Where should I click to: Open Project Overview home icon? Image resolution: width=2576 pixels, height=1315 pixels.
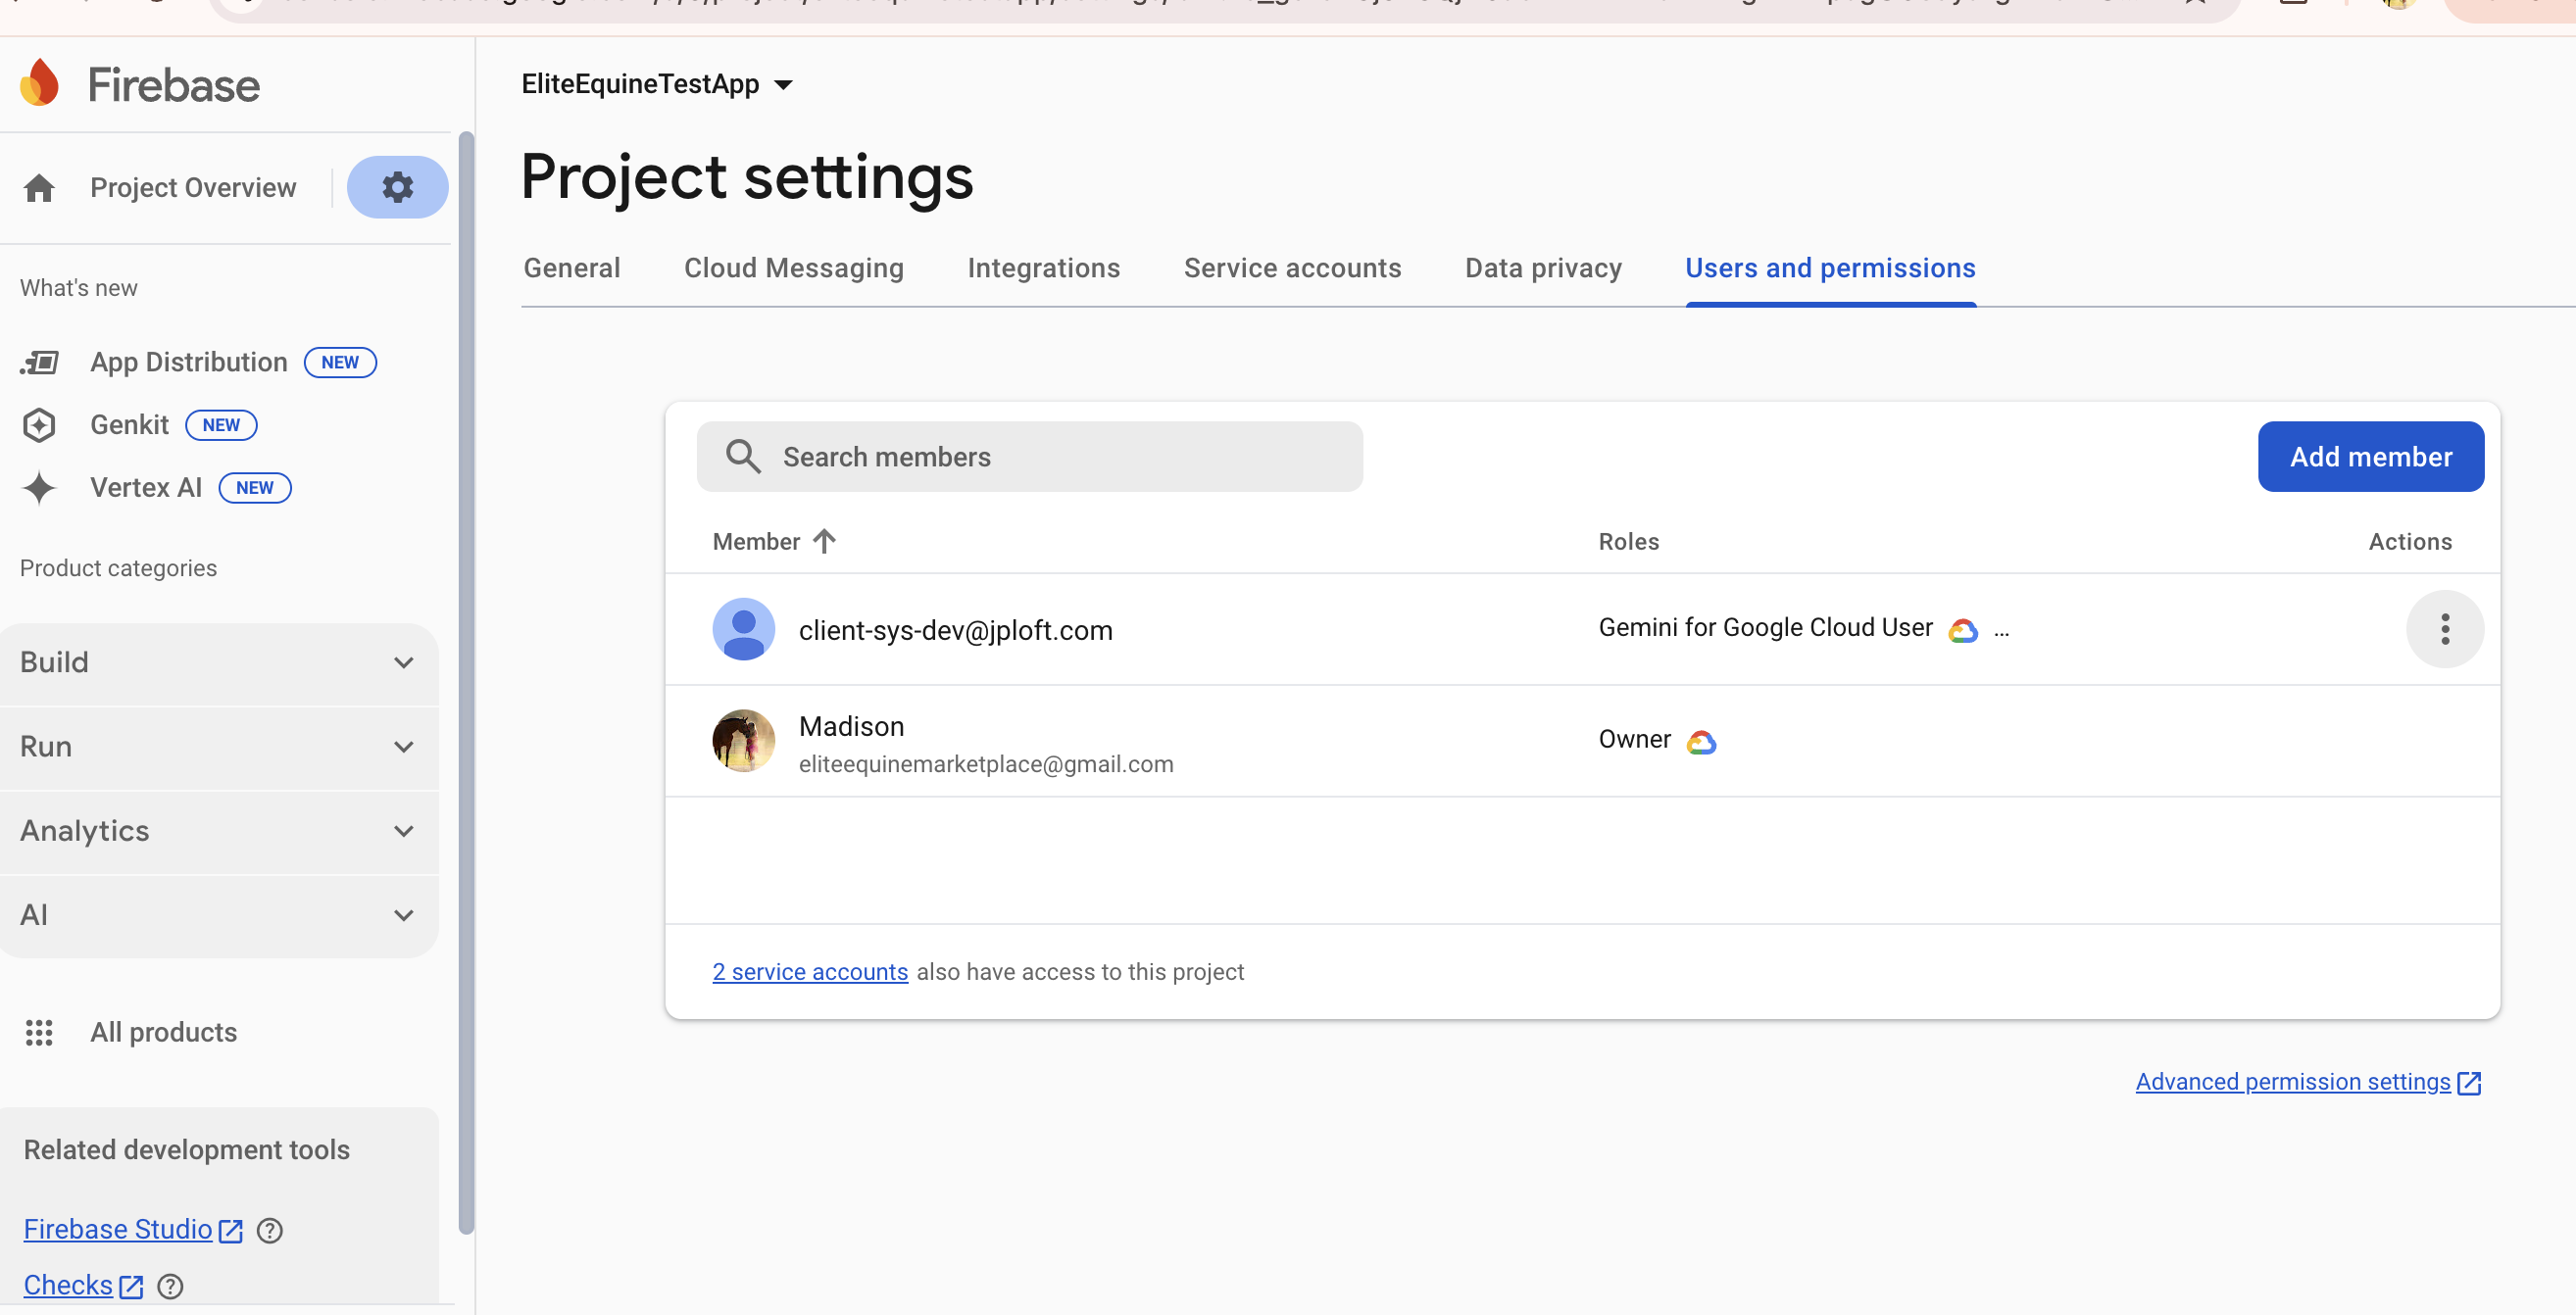[39, 187]
